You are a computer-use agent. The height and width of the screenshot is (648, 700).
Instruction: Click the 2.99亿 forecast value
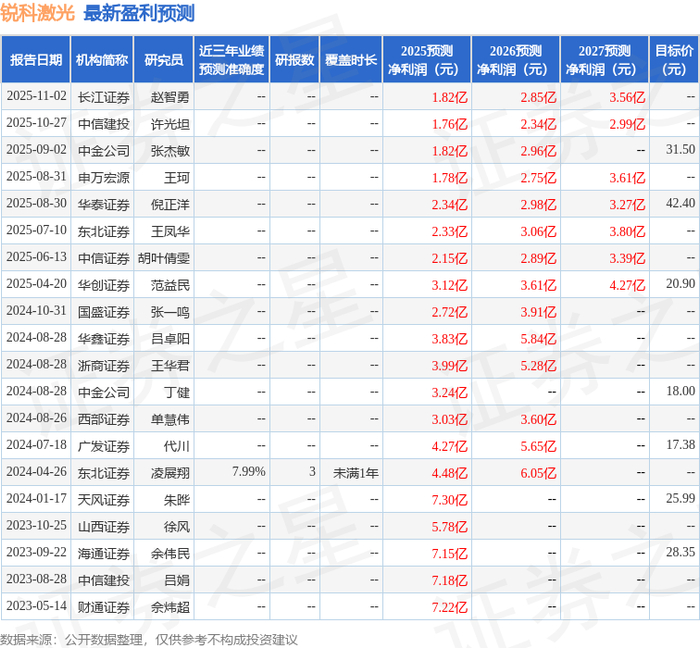click(x=627, y=124)
